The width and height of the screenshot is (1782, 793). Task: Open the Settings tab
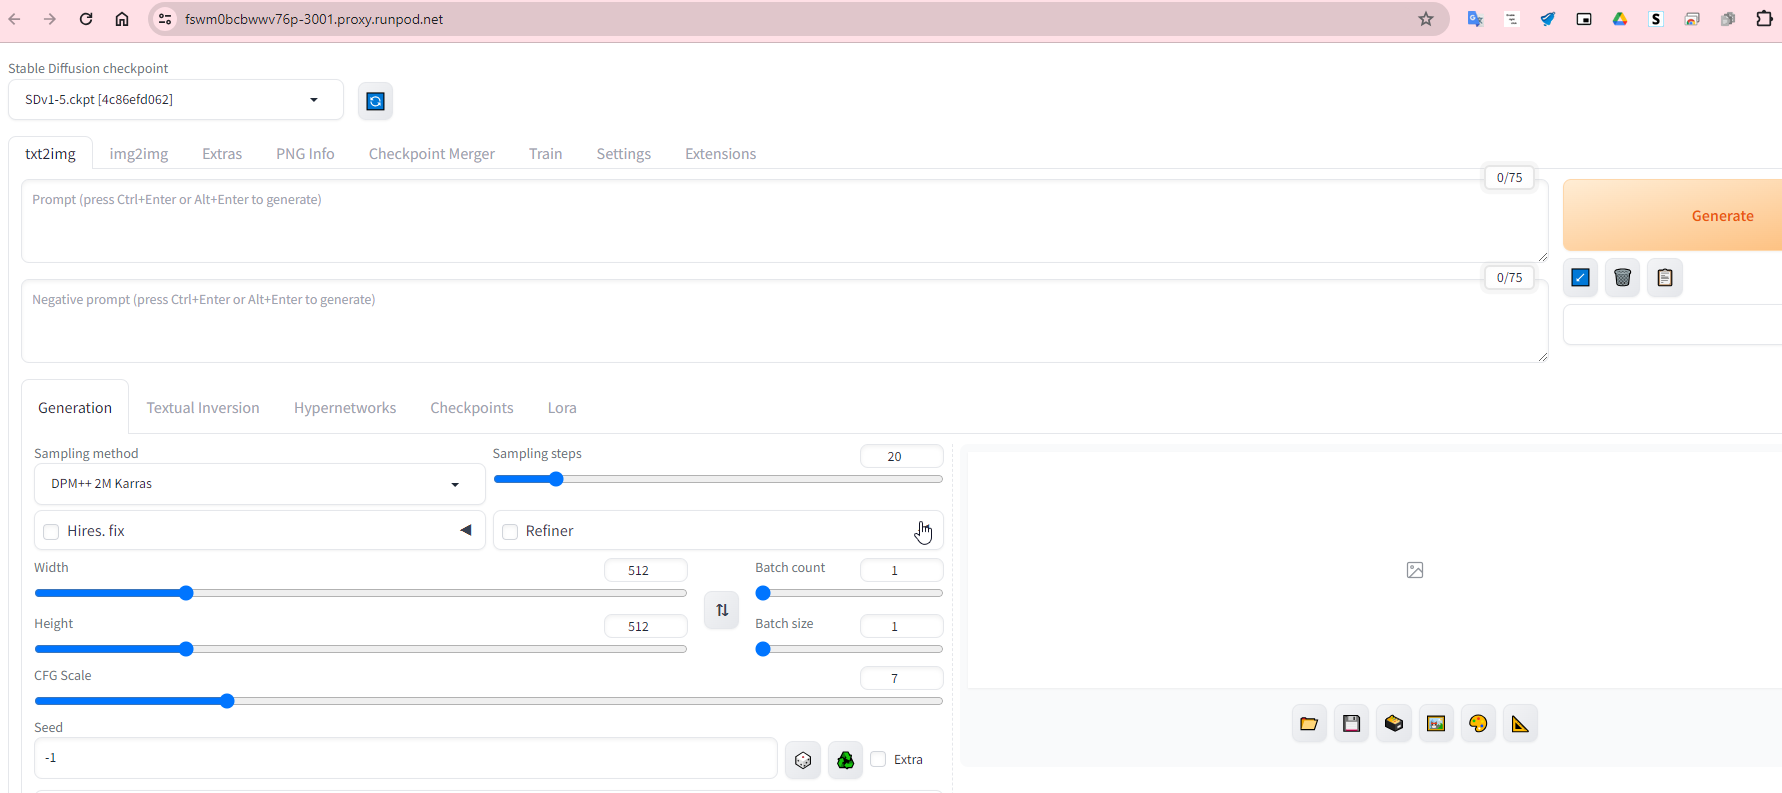click(x=624, y=154)
